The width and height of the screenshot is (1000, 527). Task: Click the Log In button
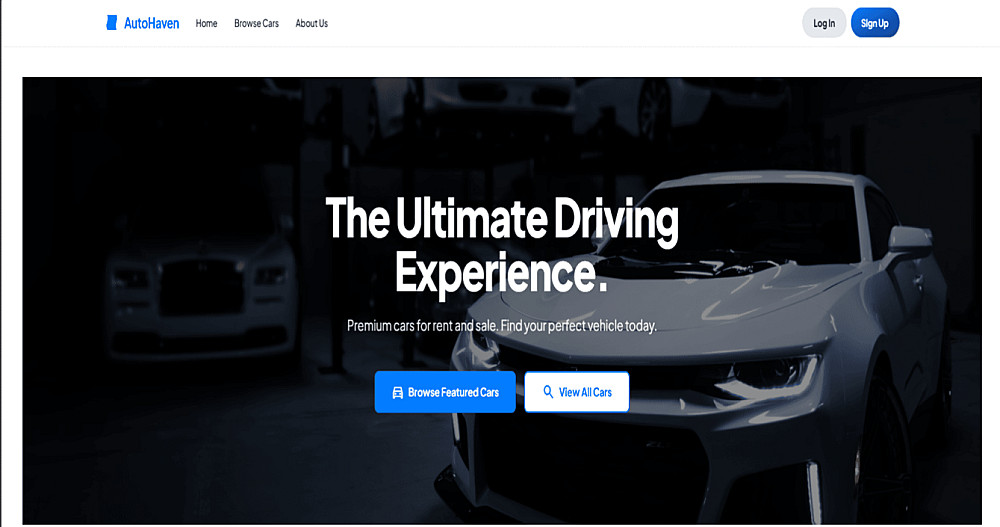point(824,23)
